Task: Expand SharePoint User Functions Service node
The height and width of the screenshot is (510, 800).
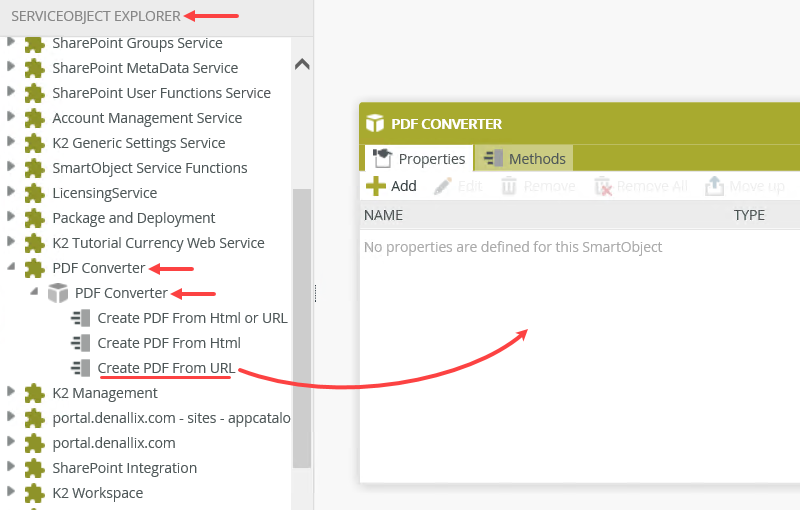Action: tap(11, 91)
